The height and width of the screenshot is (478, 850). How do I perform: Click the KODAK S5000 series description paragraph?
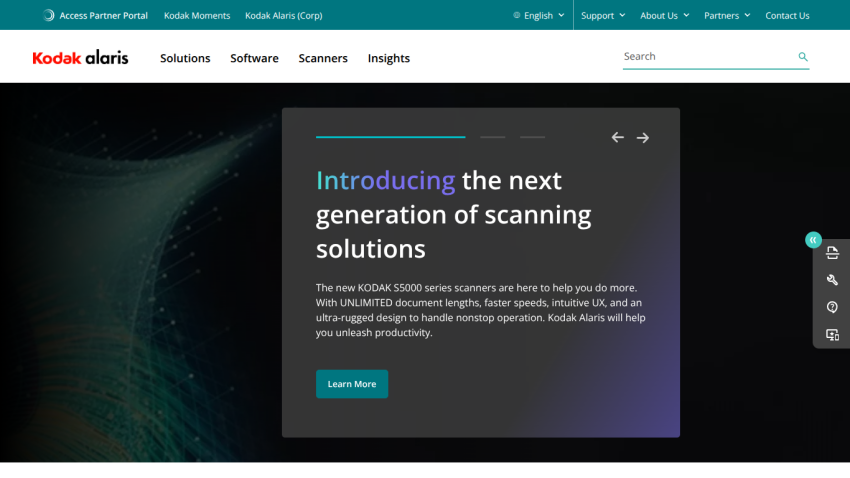click(x=480, y=310)
